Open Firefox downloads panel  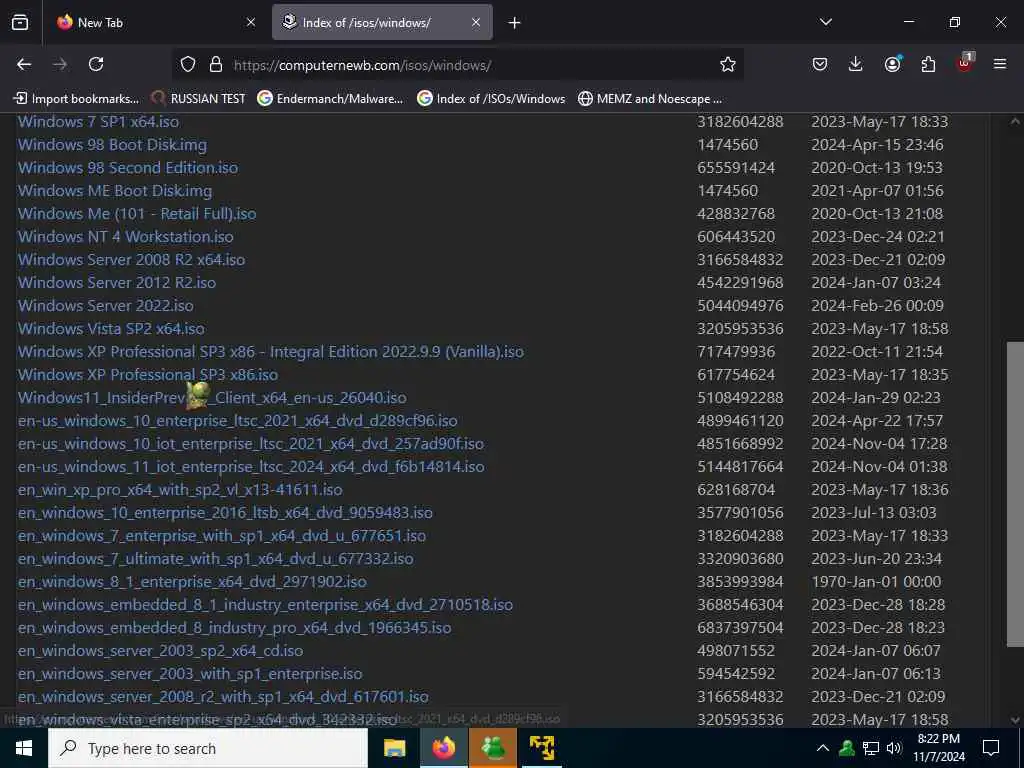tap(856, 64)
